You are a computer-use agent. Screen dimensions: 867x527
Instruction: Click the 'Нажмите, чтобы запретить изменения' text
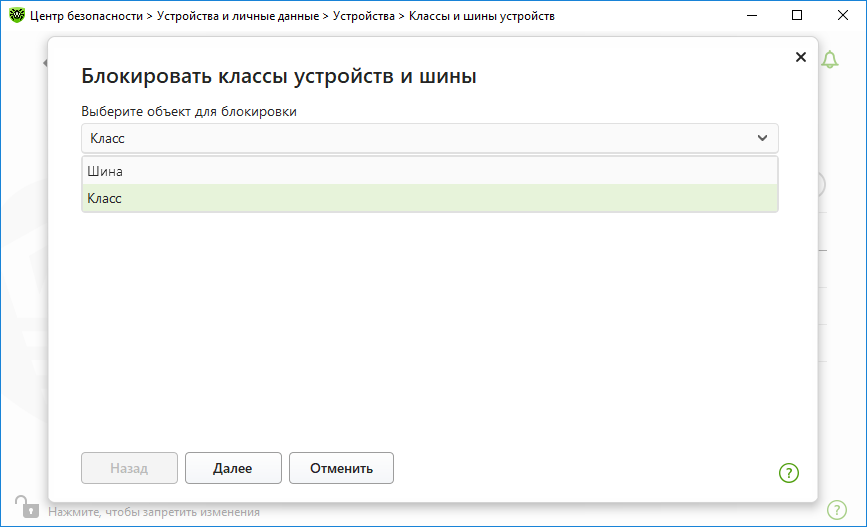(x=154, y=512)
